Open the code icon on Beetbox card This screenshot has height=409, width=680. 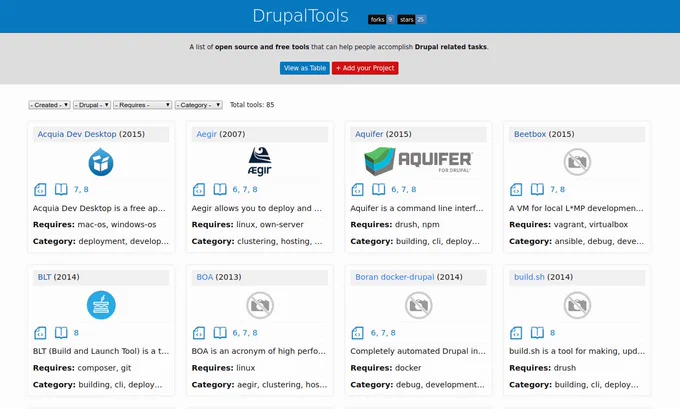517,190
